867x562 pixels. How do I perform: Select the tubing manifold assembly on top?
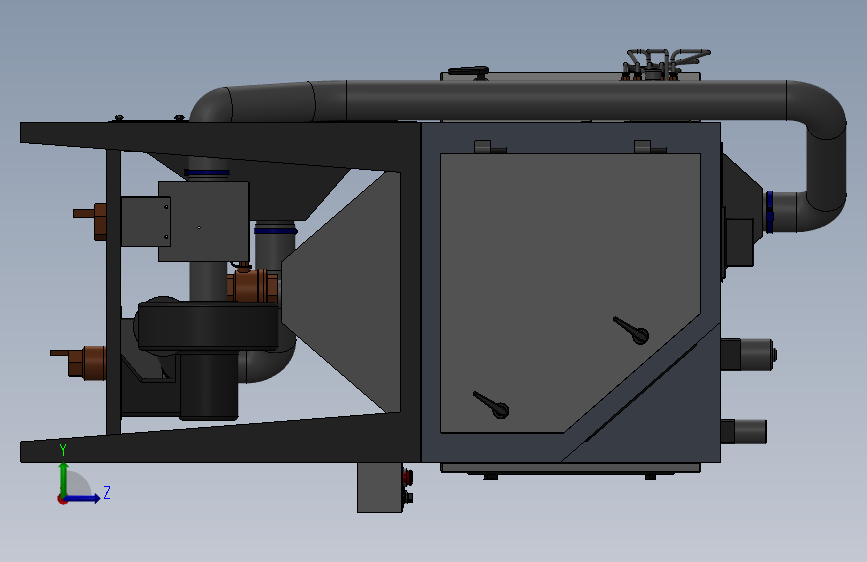tap(663, 64)
